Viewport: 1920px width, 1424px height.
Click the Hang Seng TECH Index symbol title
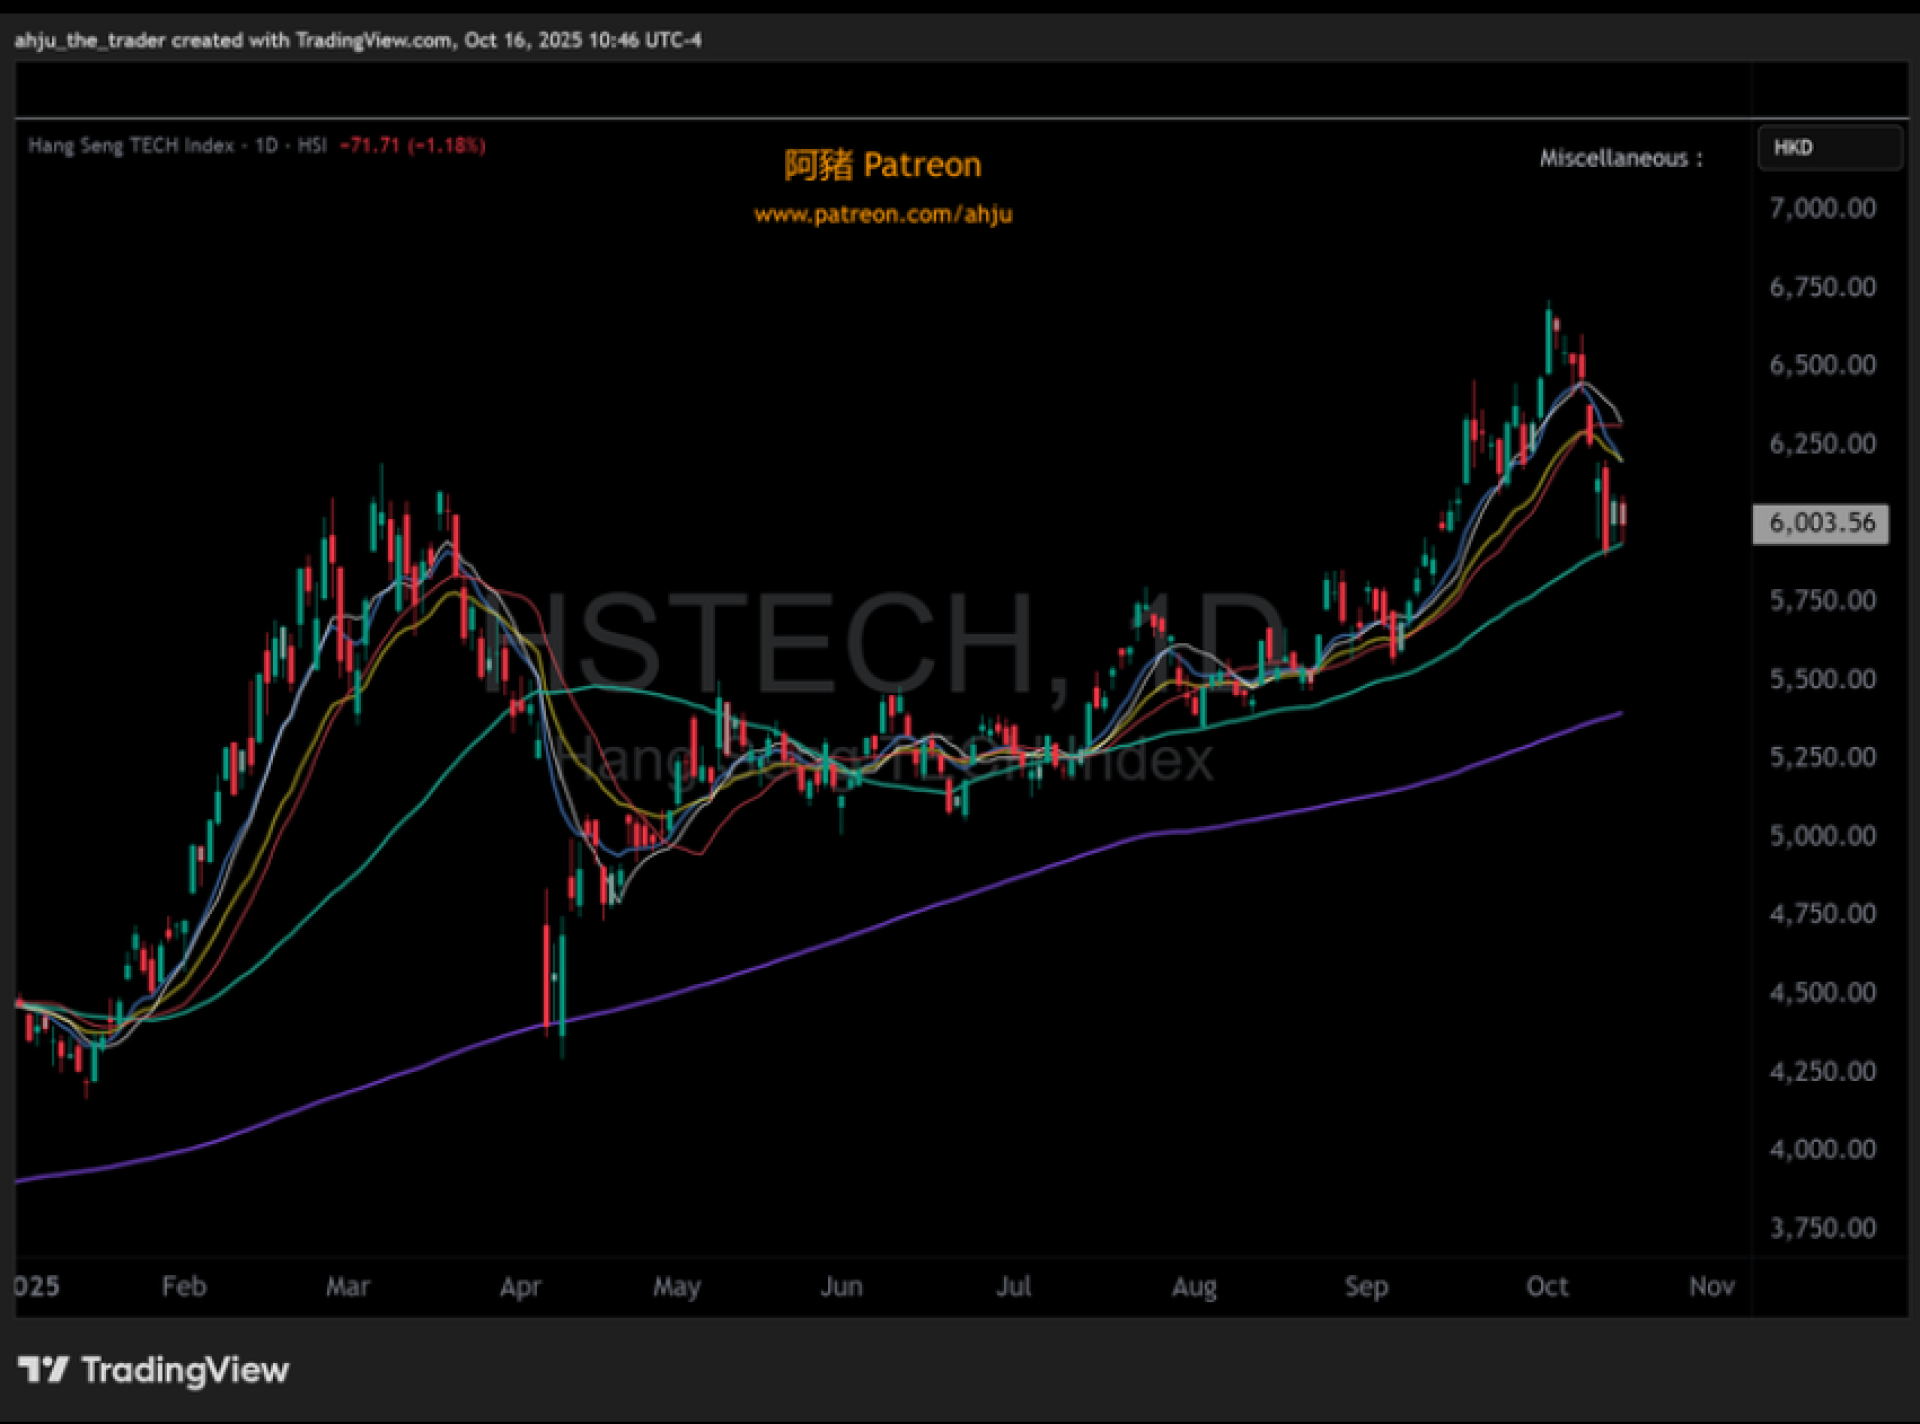coord(130,146)
